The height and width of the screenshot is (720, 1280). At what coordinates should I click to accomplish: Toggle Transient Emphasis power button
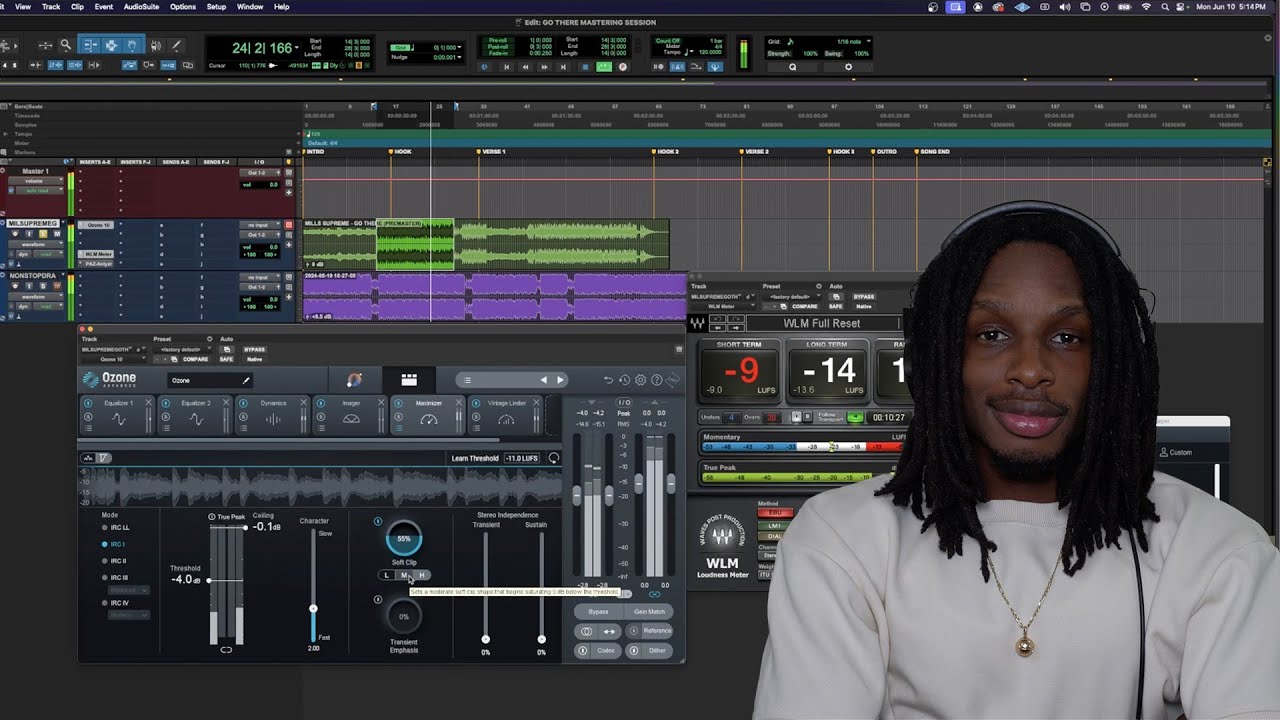click(x=377, y=600)
